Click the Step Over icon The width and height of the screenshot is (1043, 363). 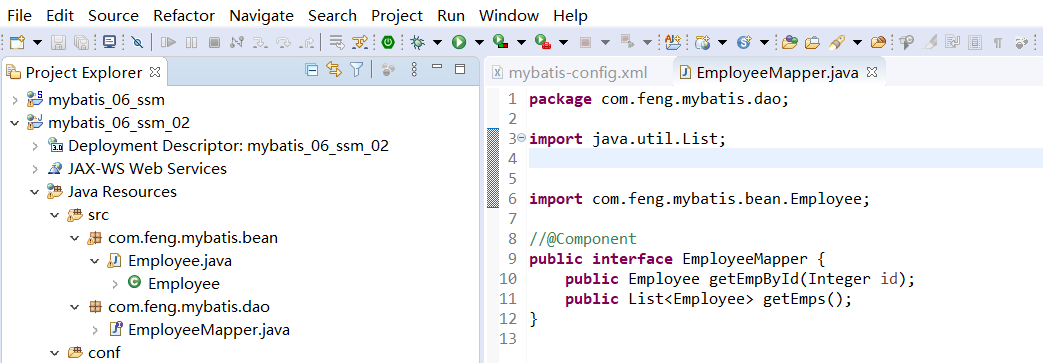(283, 43)
